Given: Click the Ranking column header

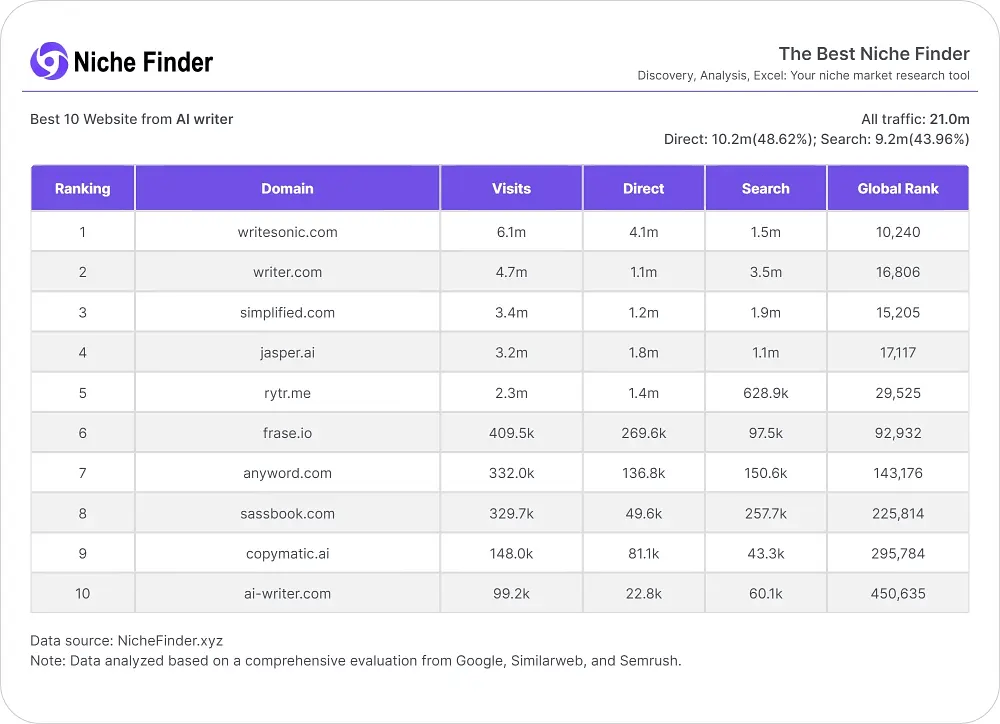Looking at the screenshot, I should [82, 188].
